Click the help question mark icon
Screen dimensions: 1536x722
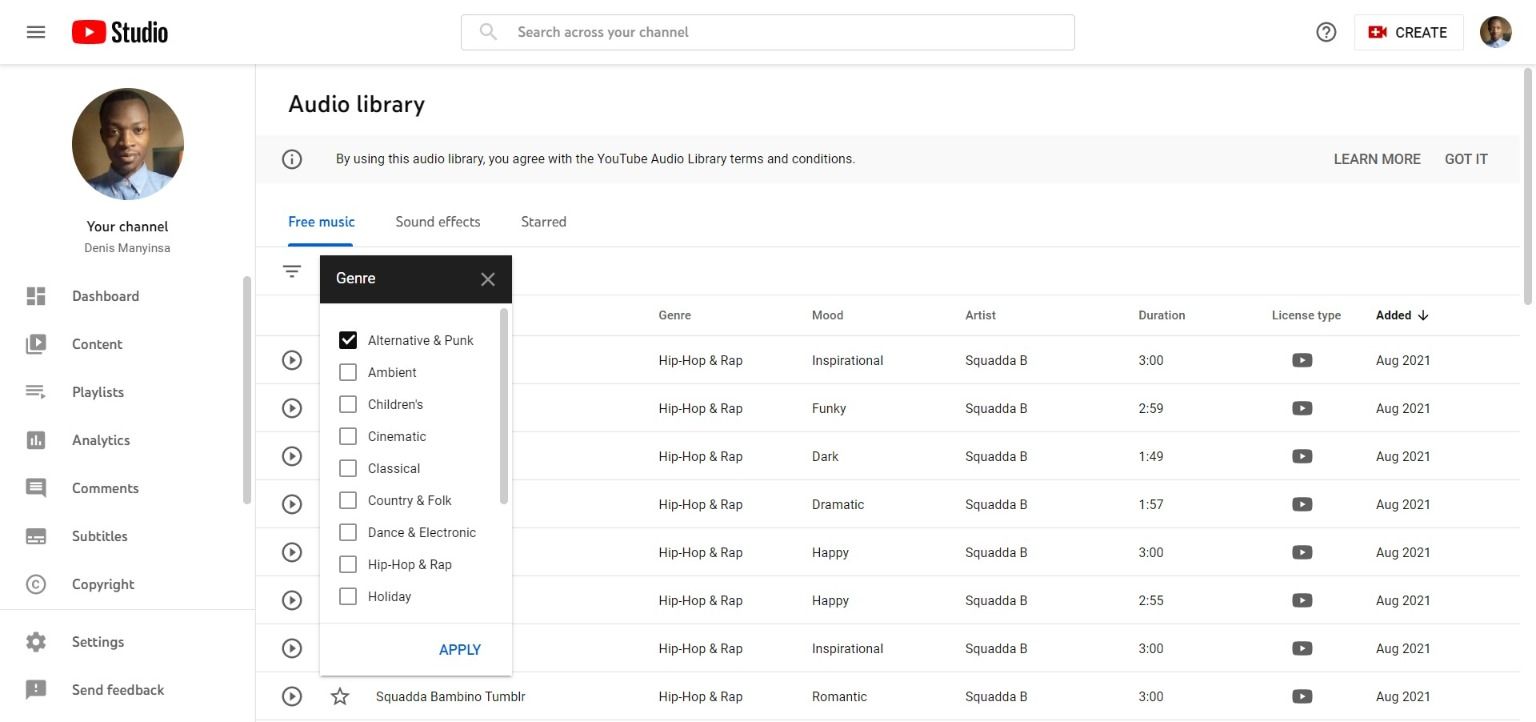point(1326,32)
